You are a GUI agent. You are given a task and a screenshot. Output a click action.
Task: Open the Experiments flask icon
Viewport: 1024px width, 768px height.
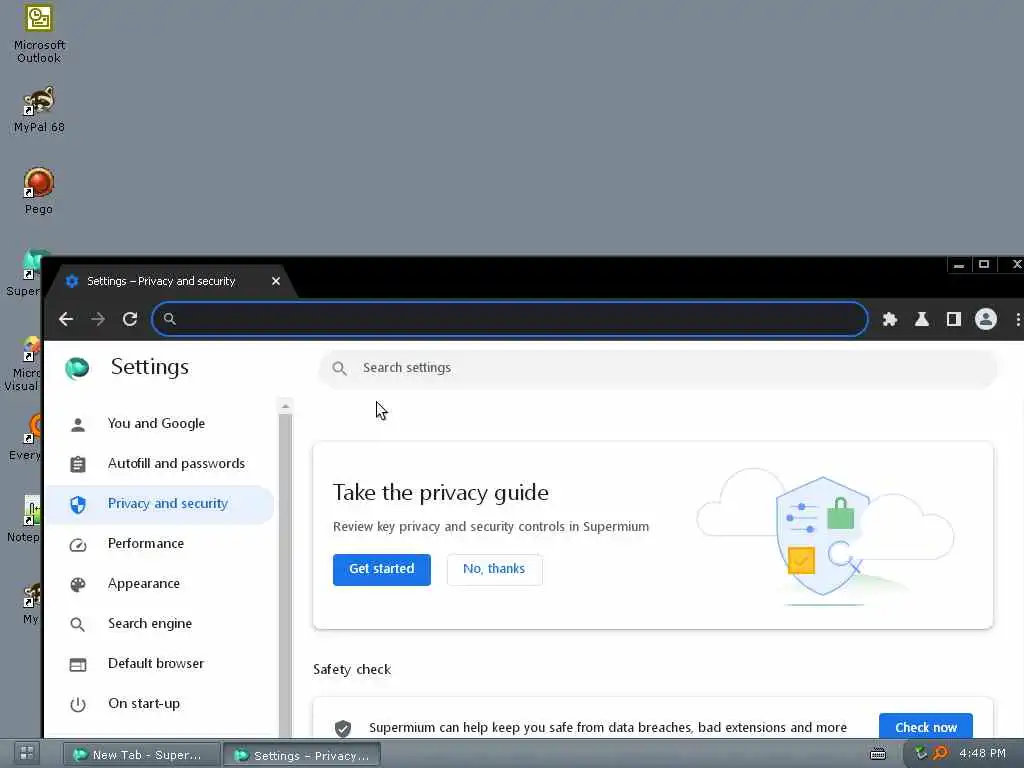[921, 319]
